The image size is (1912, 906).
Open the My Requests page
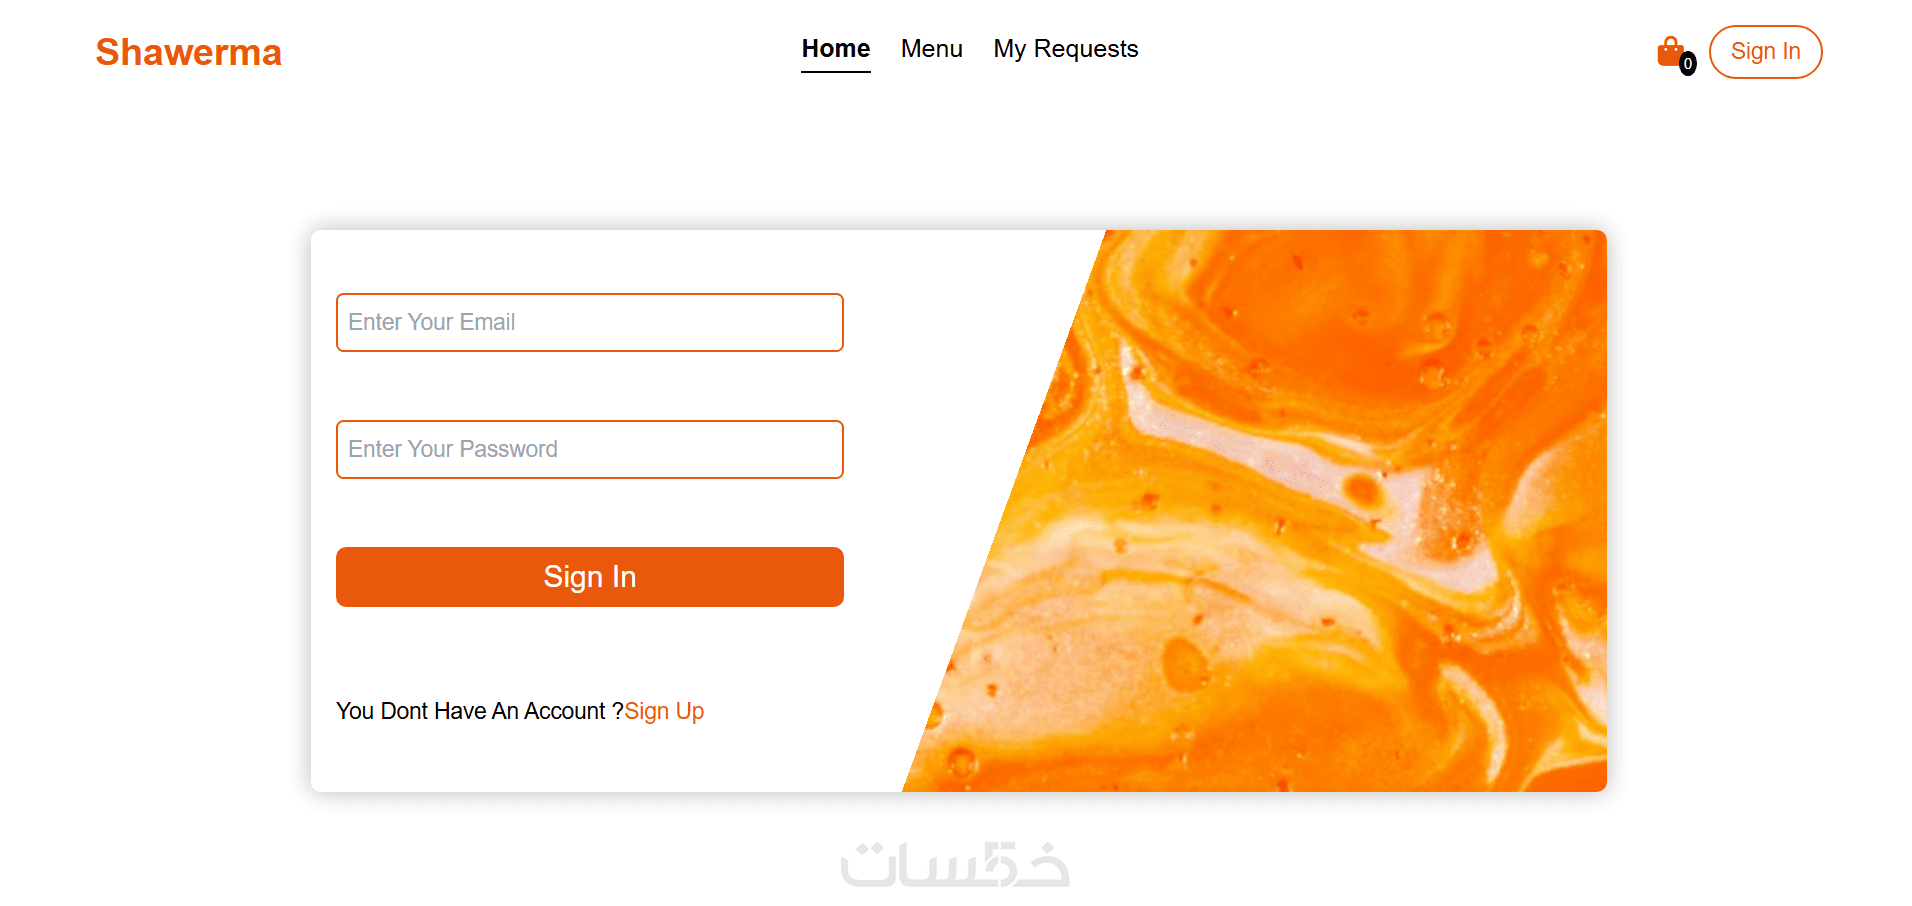1066,49
